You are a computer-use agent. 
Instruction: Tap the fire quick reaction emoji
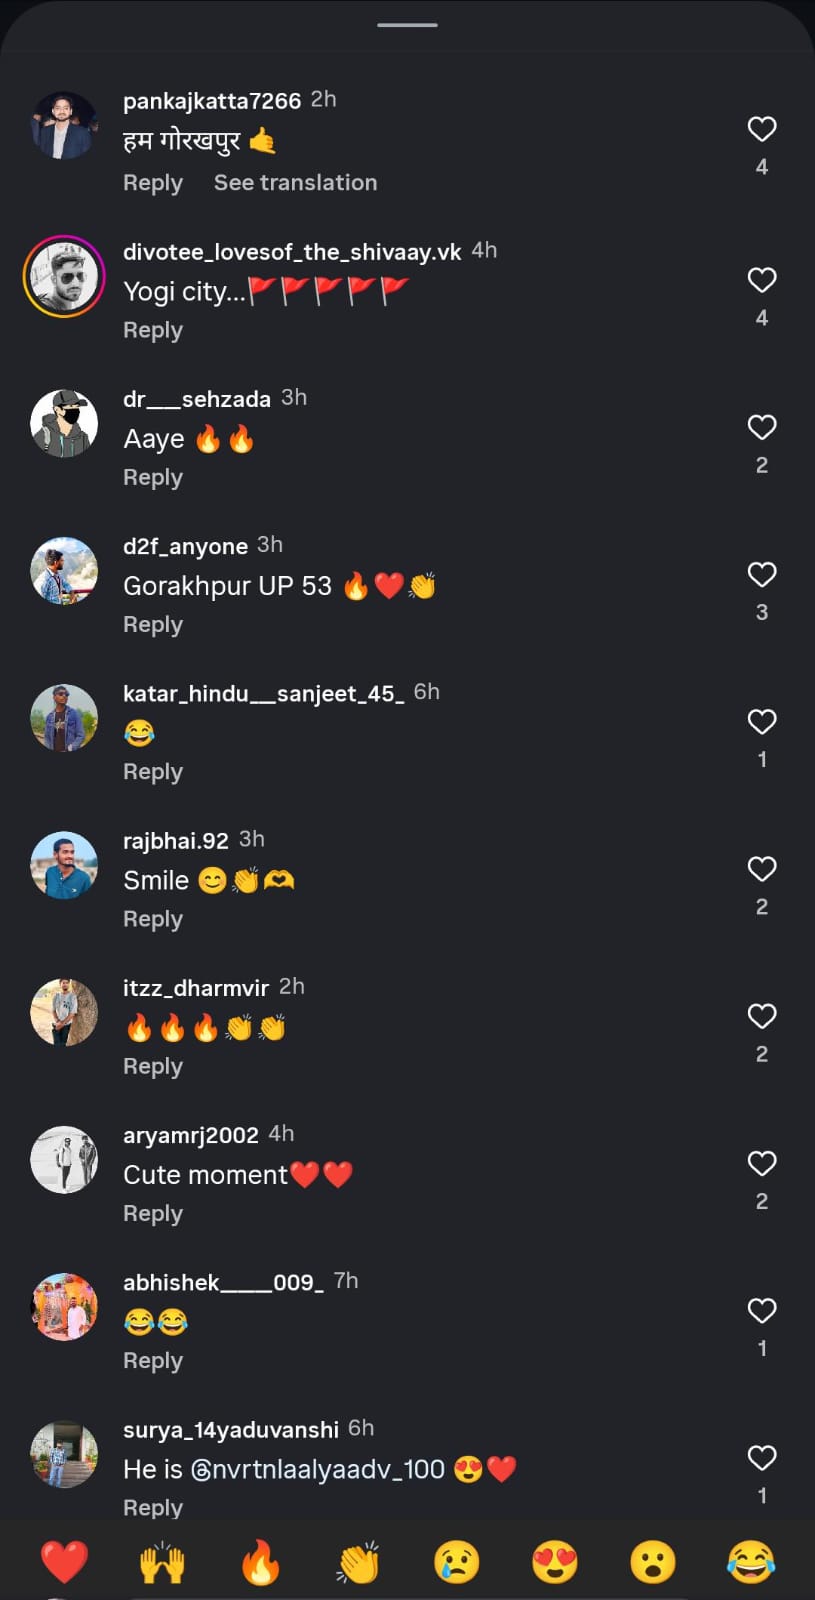(260, 1562)
